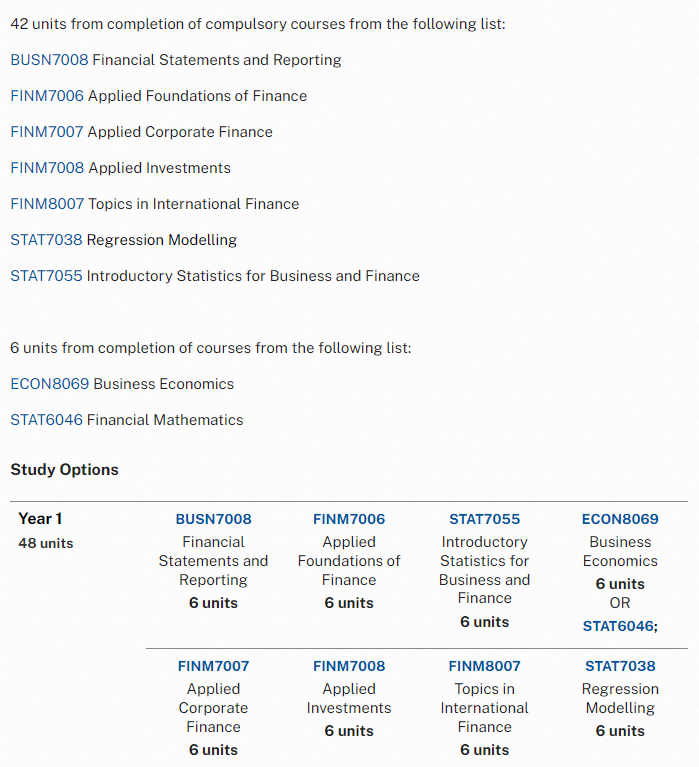Open STAT7055 in Study Options table
The height and width of the screenshot is (767, 699).
tap(485, 519)
